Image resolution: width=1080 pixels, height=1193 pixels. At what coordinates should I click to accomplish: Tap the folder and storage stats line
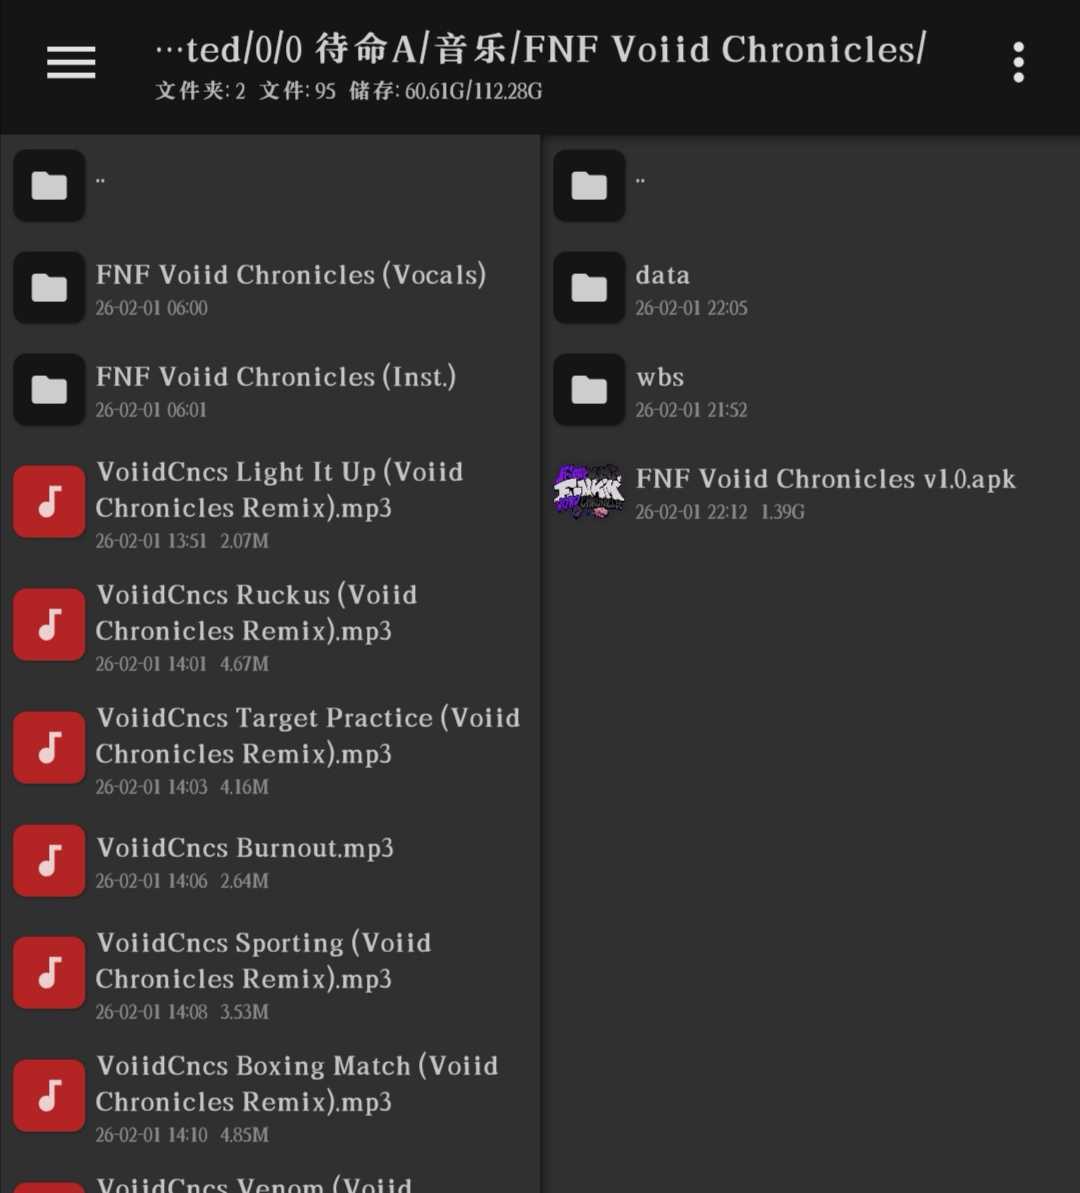[349, 91]
